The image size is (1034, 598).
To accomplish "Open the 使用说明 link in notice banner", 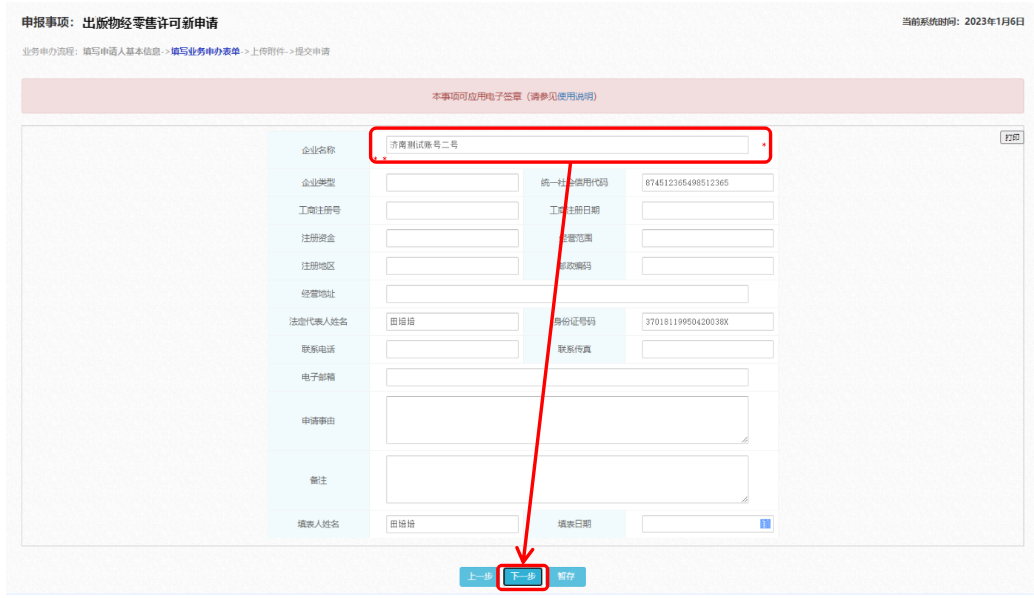I will click(576, 96).
